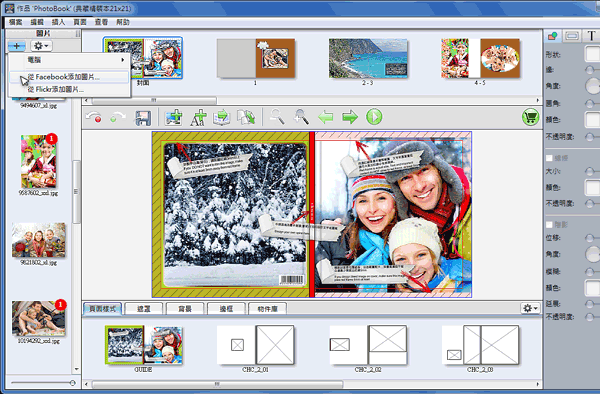Choose 從 Facebook添加圖片 menu entry
Screen dimensions: 600x394
coord(69,77)
